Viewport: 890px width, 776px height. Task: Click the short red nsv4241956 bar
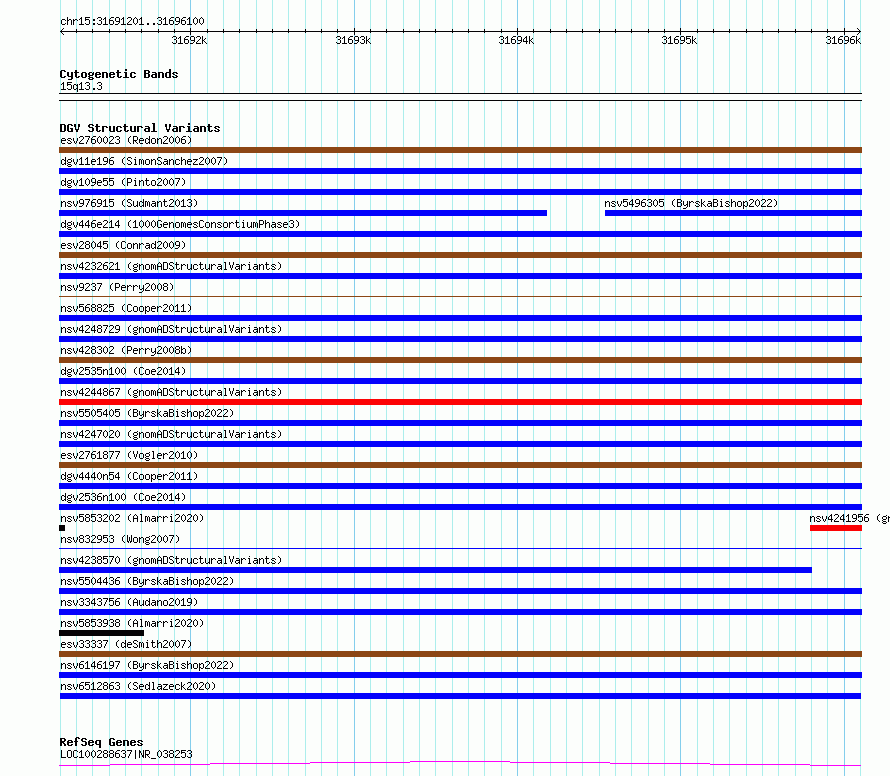point(836,528)
